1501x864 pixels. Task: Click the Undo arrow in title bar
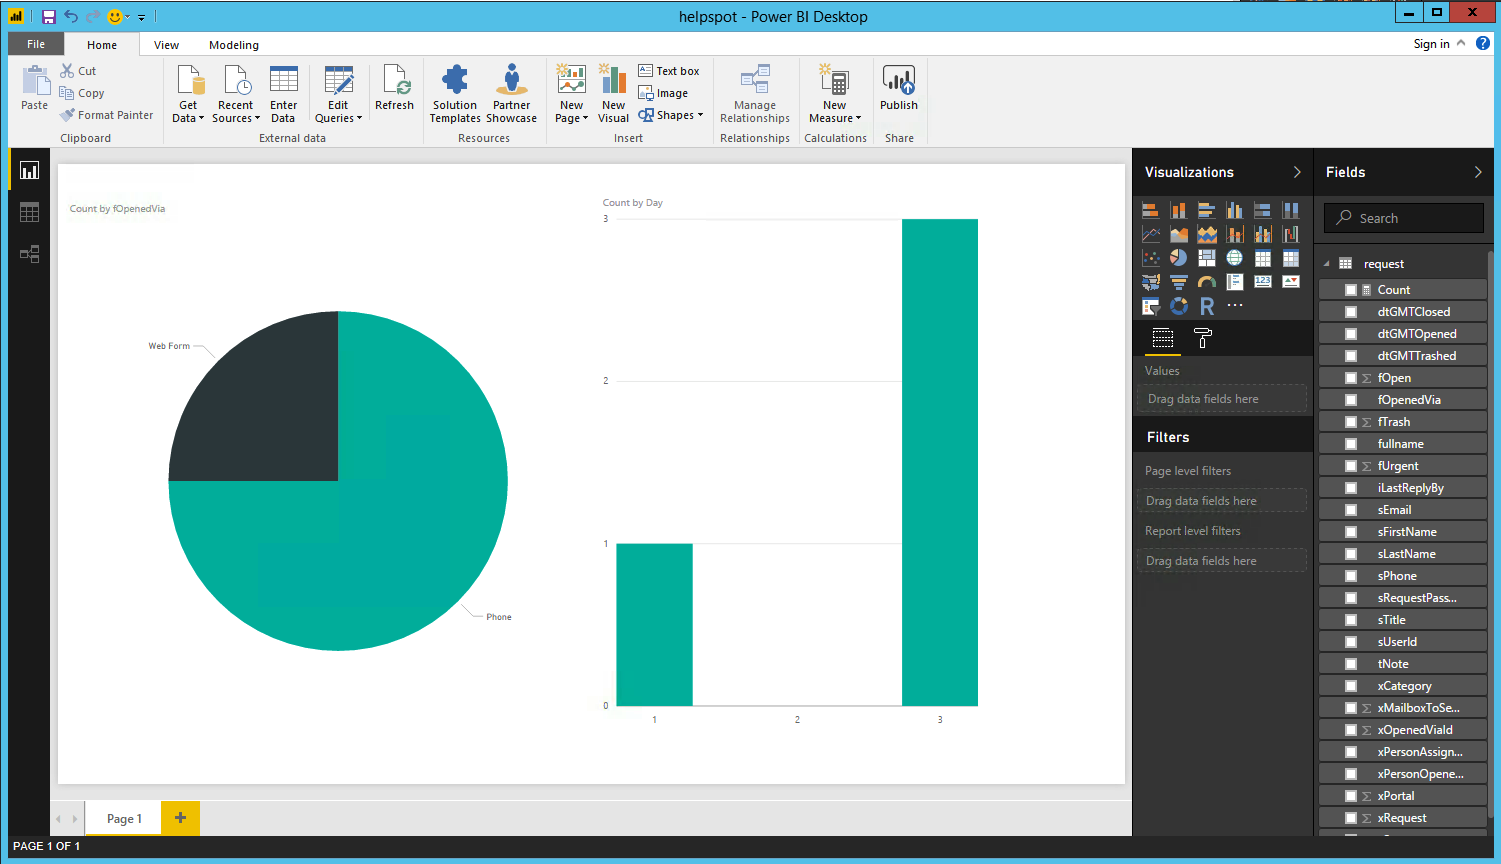tap(71, 16)
